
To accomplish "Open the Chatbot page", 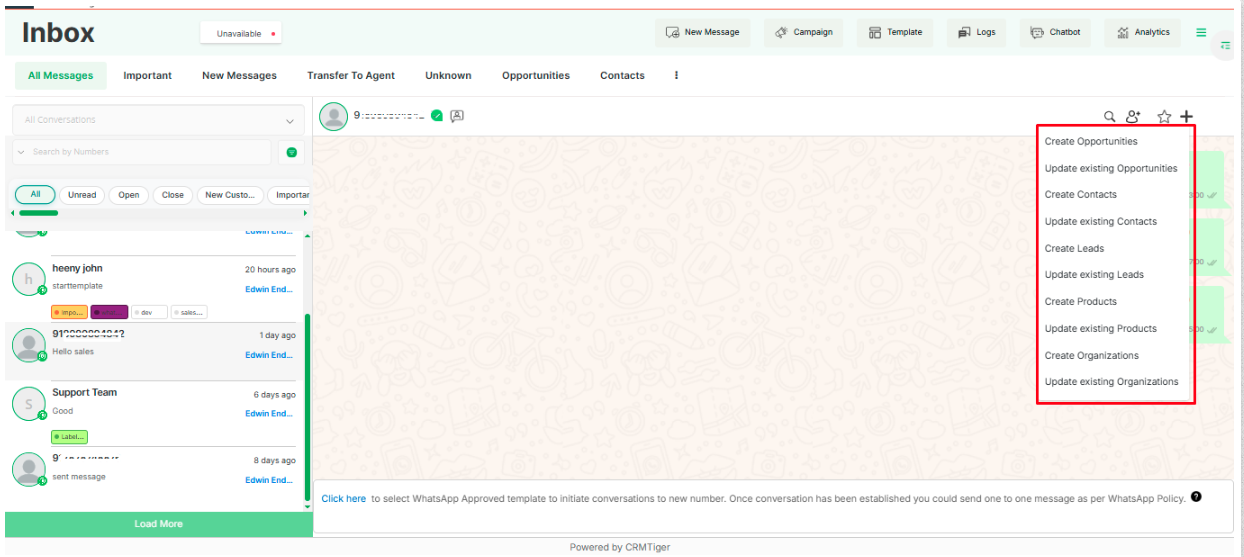I will coord(1056,32).
